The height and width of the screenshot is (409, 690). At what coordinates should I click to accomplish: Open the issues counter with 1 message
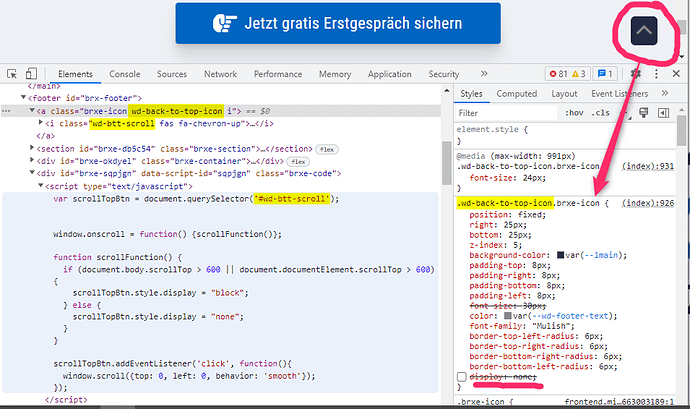[605, 74]
